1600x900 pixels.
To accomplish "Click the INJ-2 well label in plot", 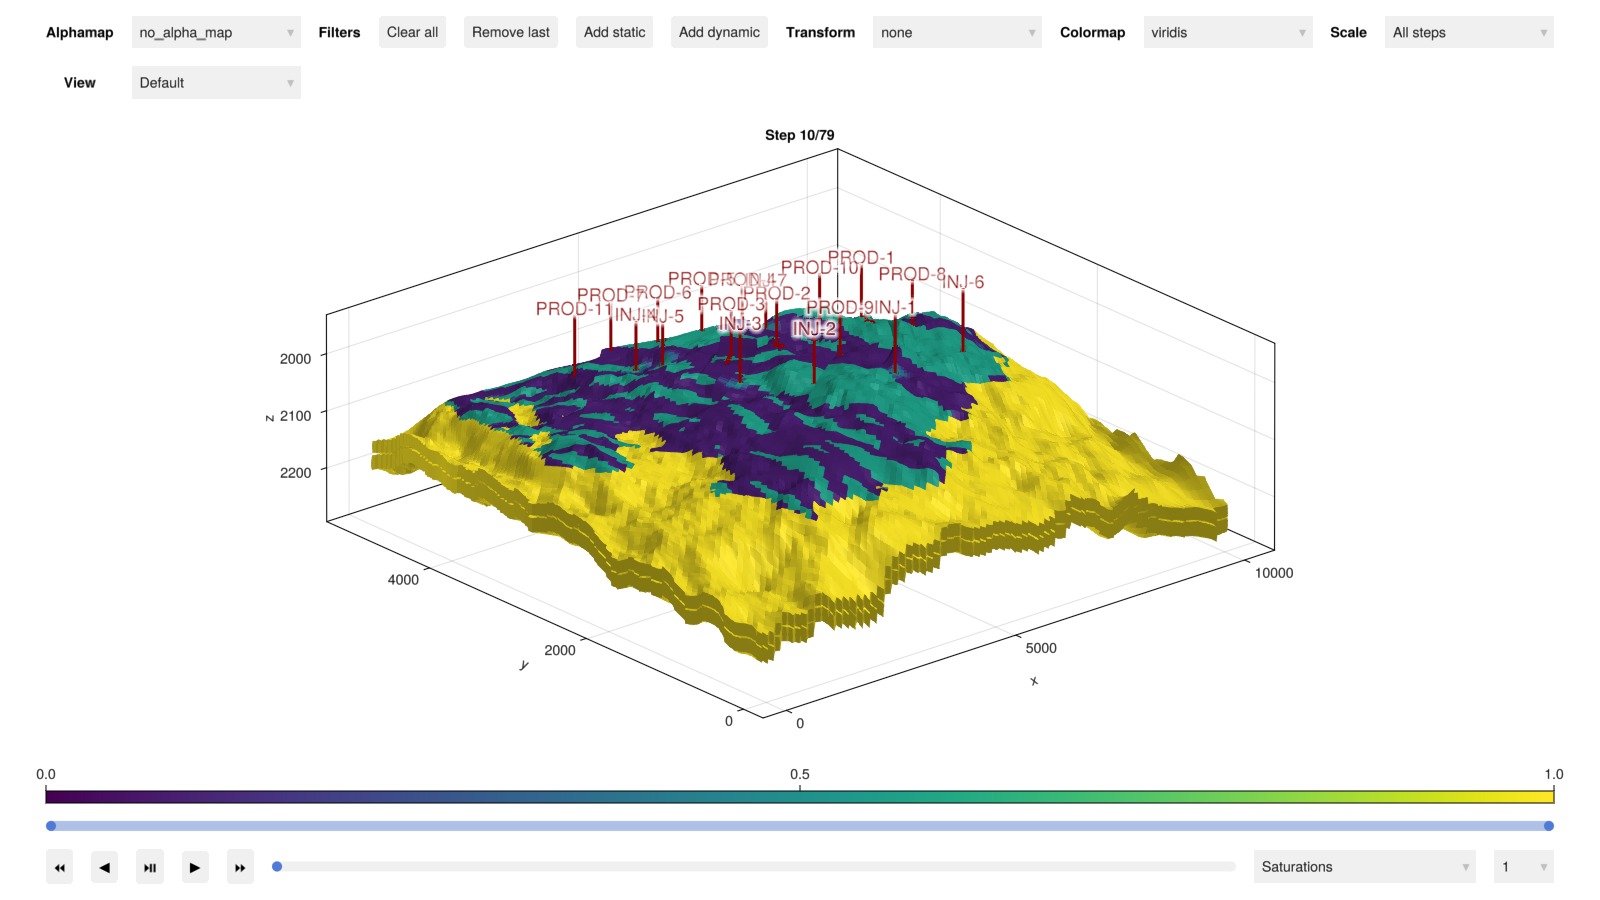I will 814,329.
